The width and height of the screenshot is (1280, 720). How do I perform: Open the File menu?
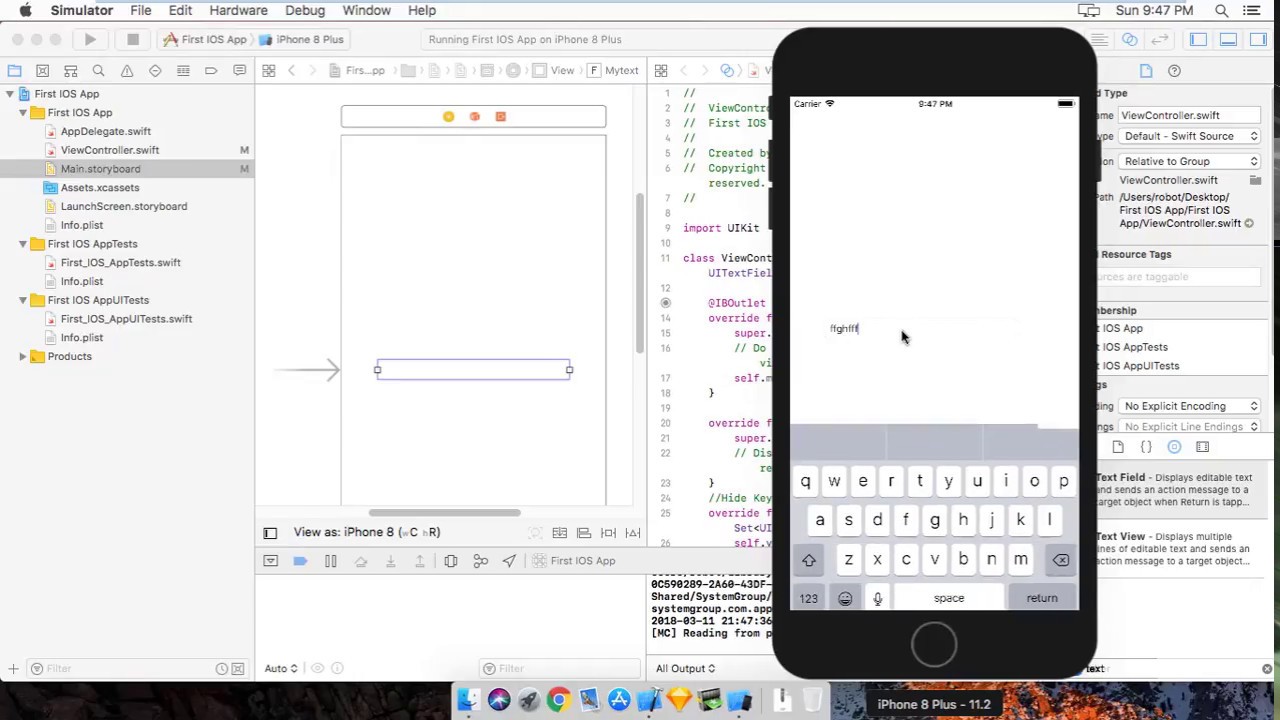point(140,10)
